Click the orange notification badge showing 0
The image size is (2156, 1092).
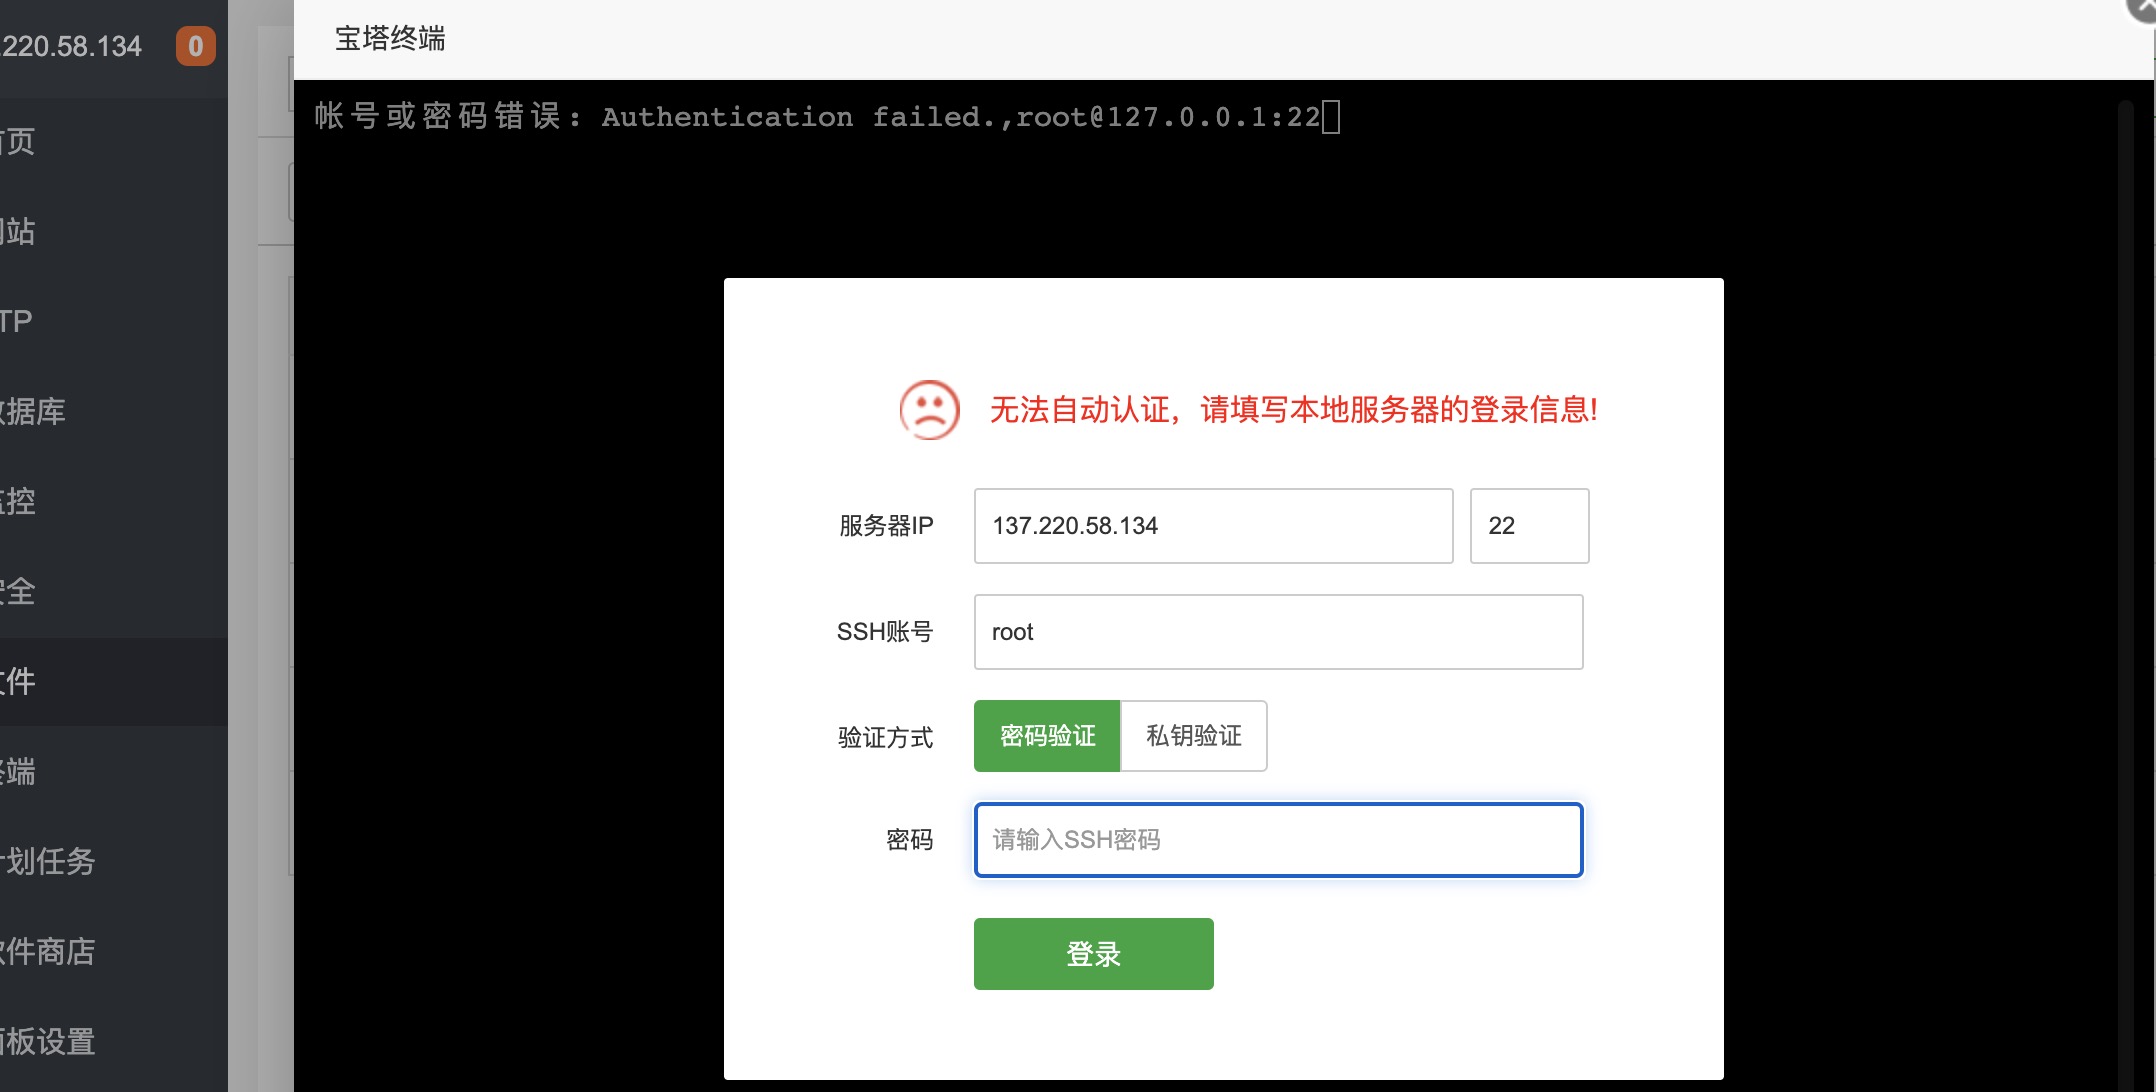[196, 46]
